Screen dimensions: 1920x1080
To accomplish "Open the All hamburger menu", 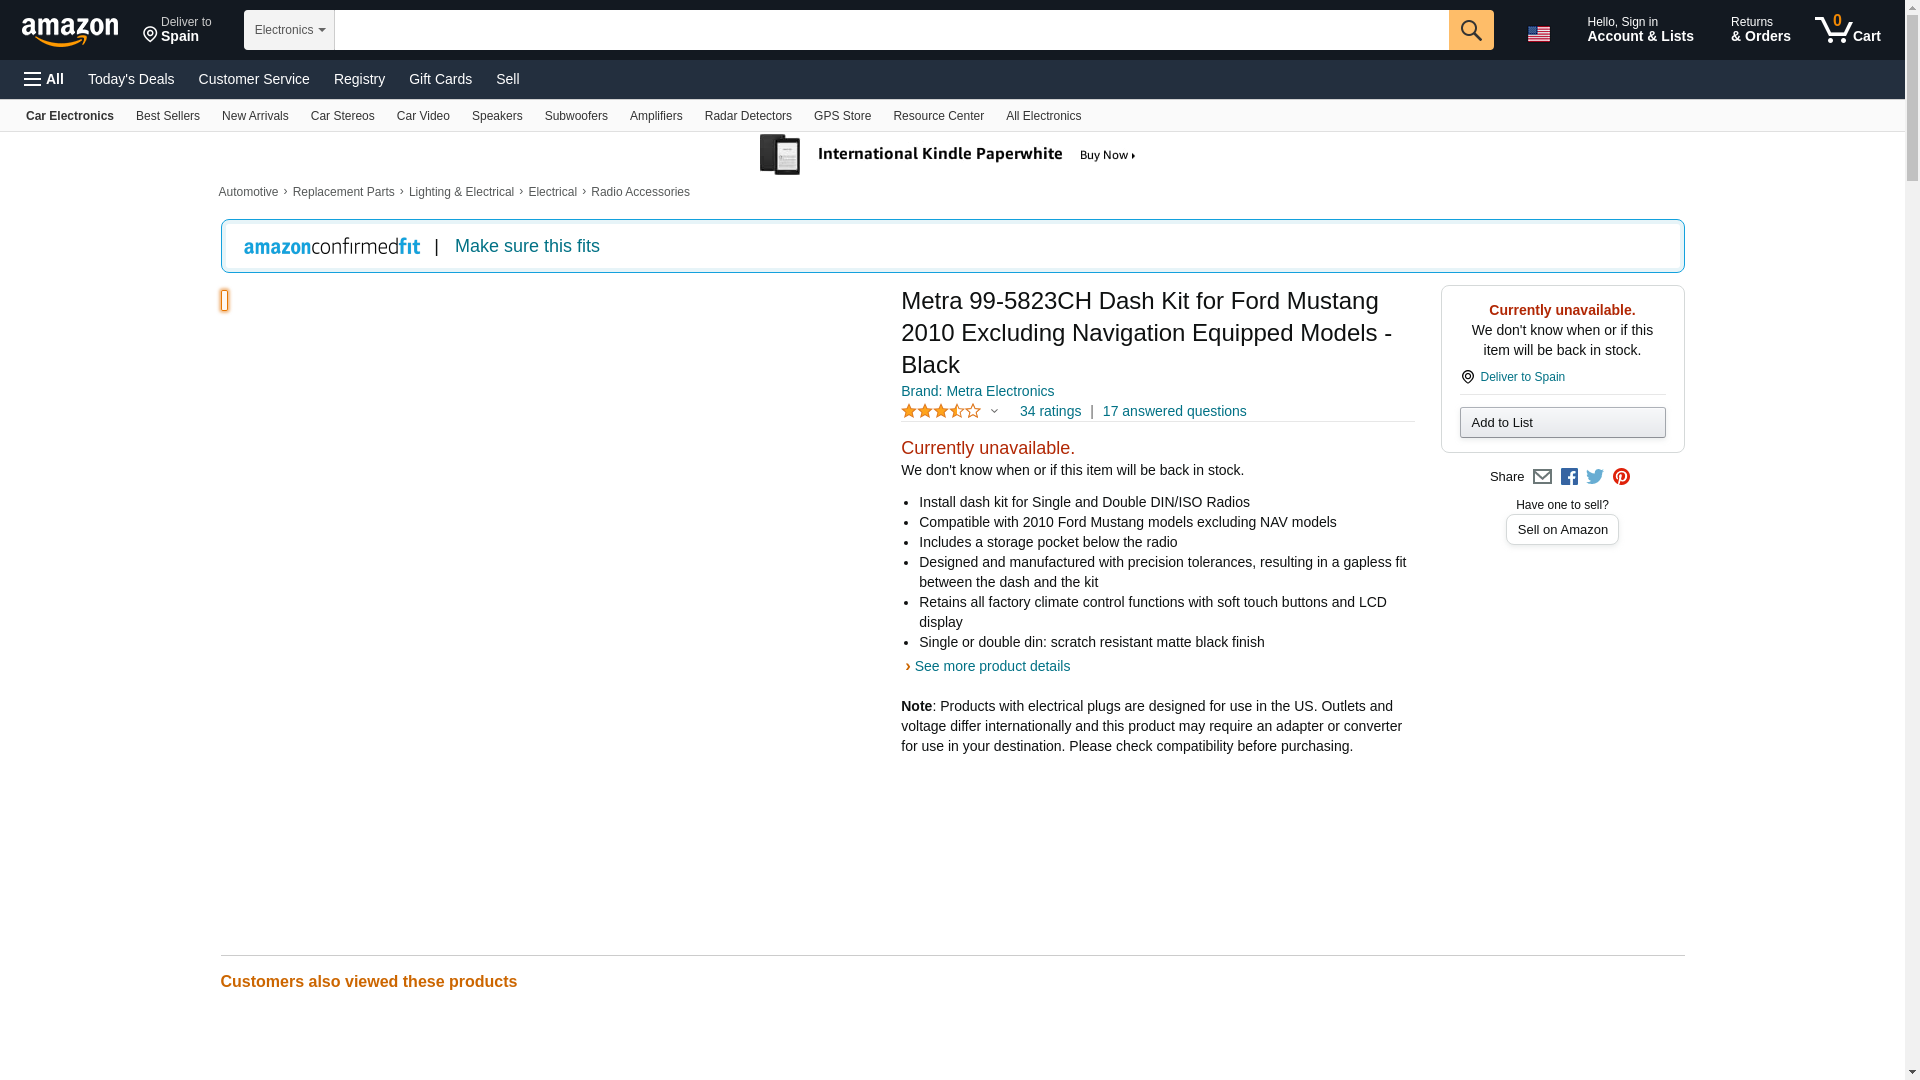I will click(44, 79).
